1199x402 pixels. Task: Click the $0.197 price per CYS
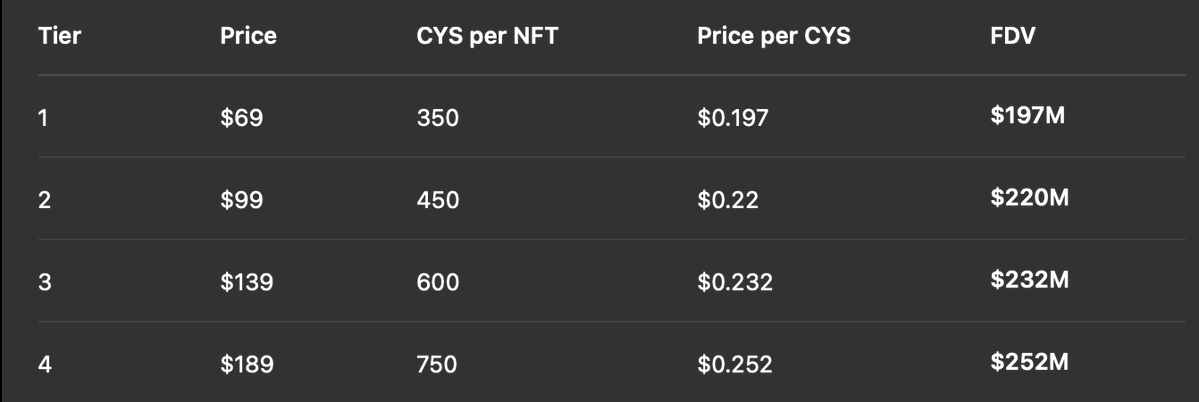point(733,118)
